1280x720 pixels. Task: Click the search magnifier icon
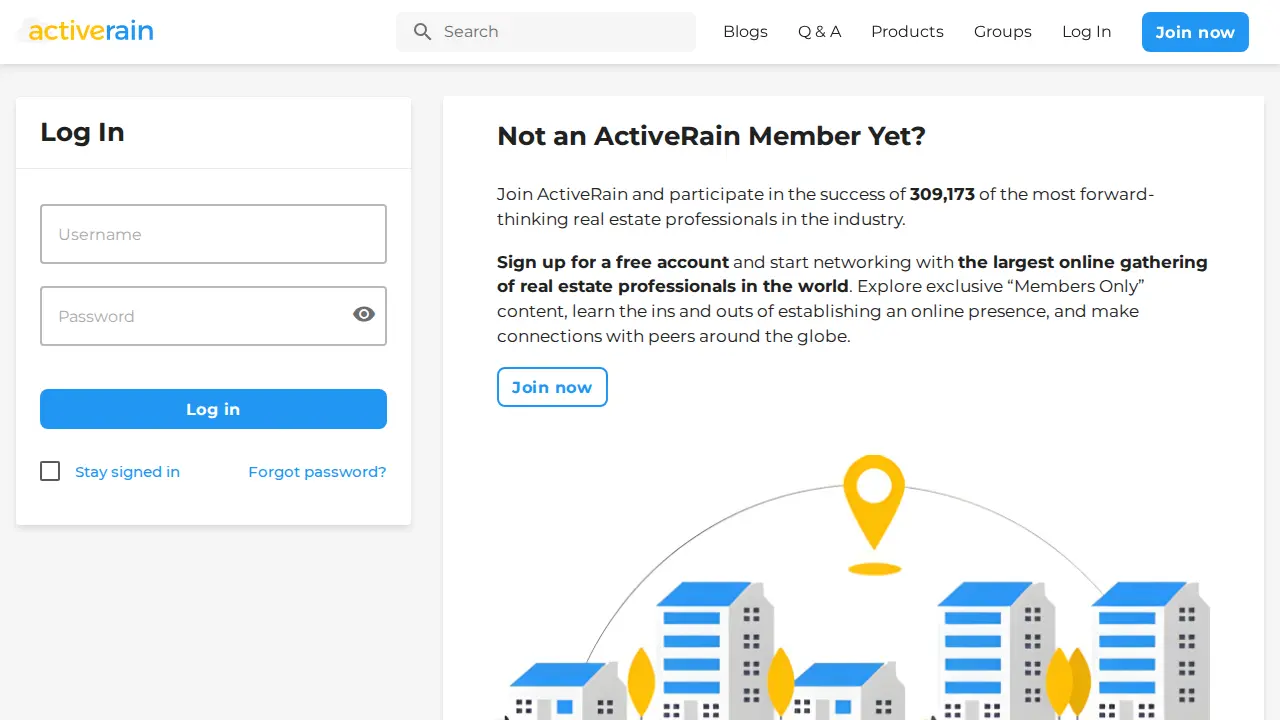point(423,32)
